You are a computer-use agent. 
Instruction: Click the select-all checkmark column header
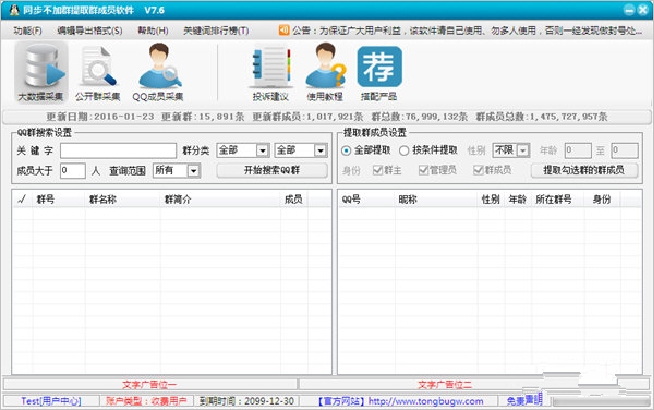coord(22,199)
